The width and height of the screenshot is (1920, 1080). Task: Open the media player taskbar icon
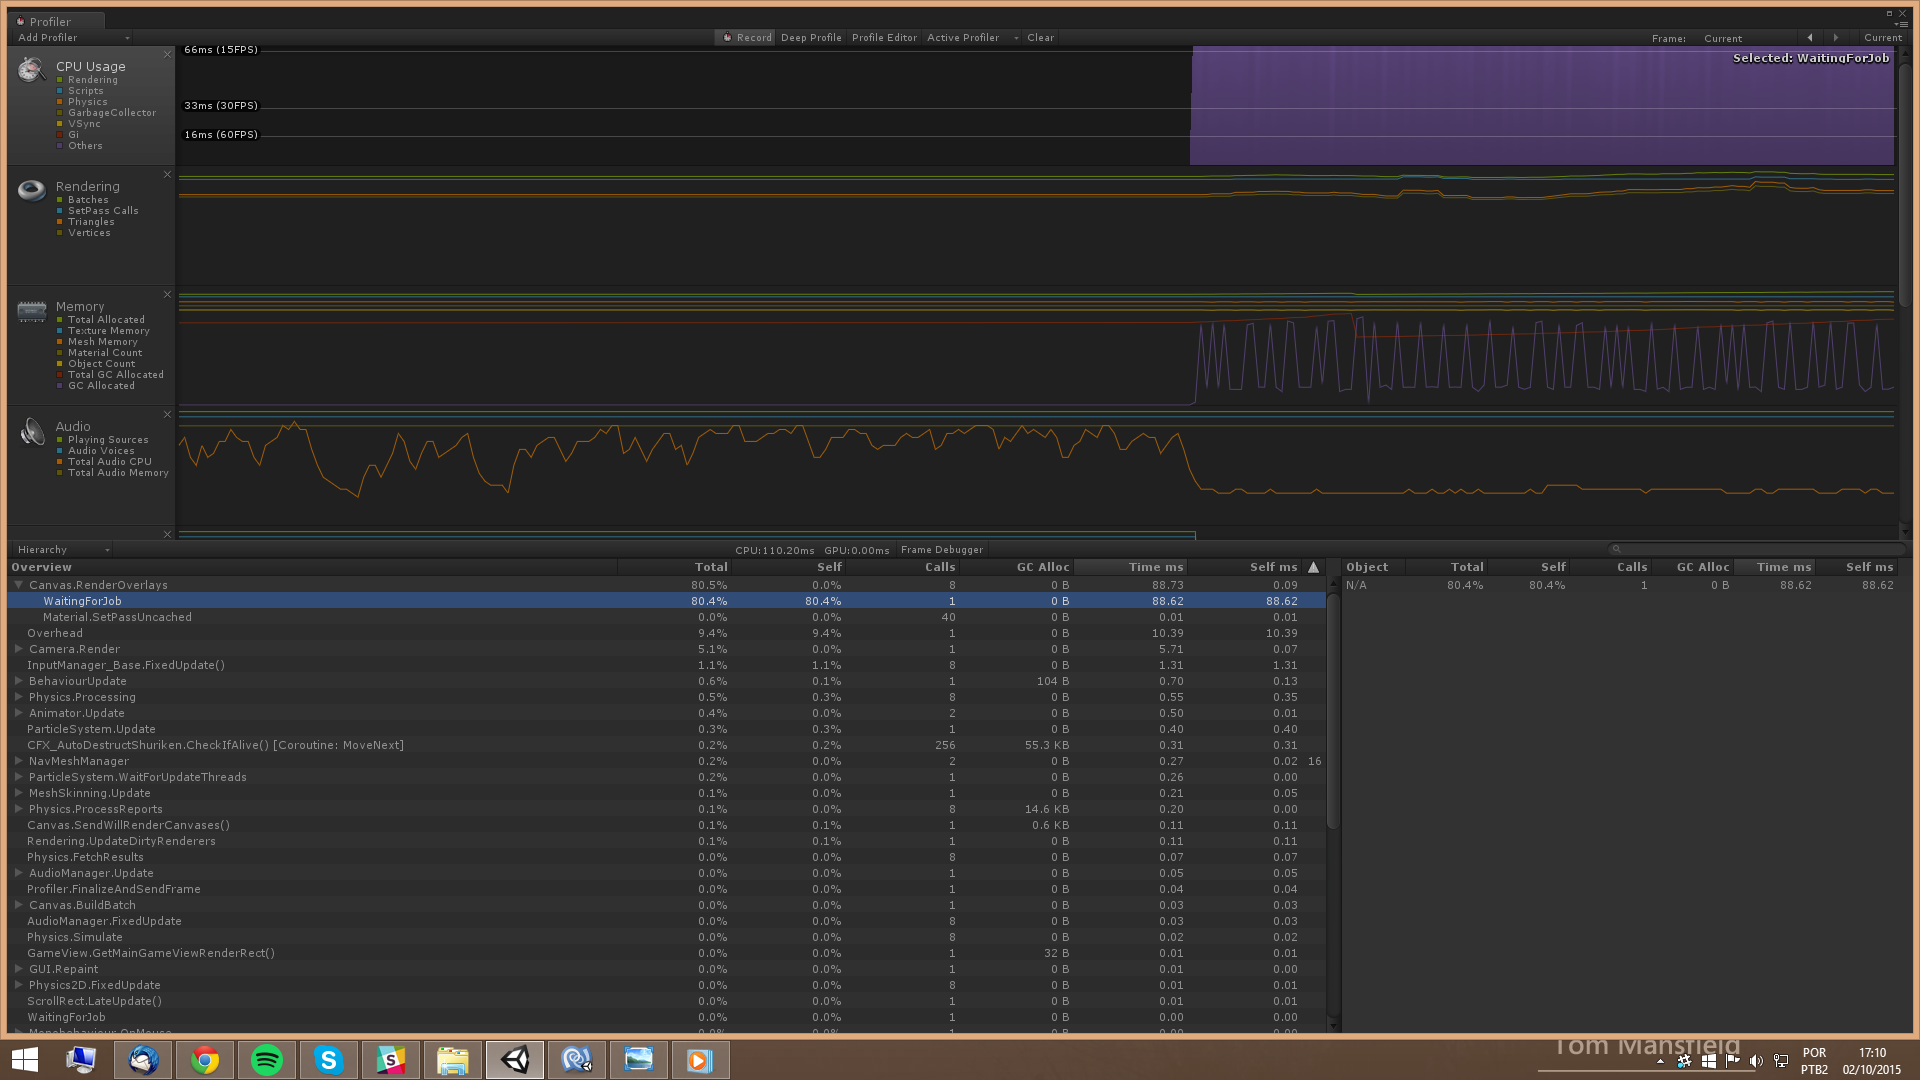pyautogui.click(x=701, y=1060)
